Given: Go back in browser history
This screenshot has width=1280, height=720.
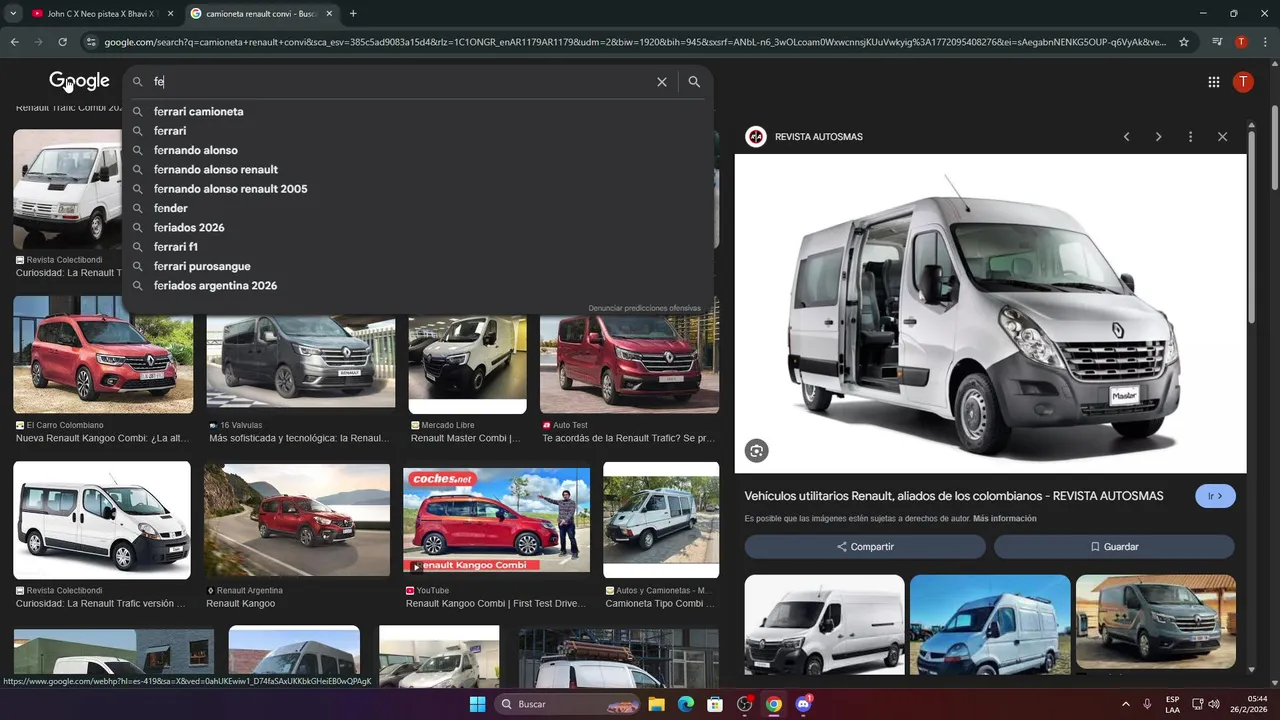Looking at the screenshot, I should click(x=14, y=42).
